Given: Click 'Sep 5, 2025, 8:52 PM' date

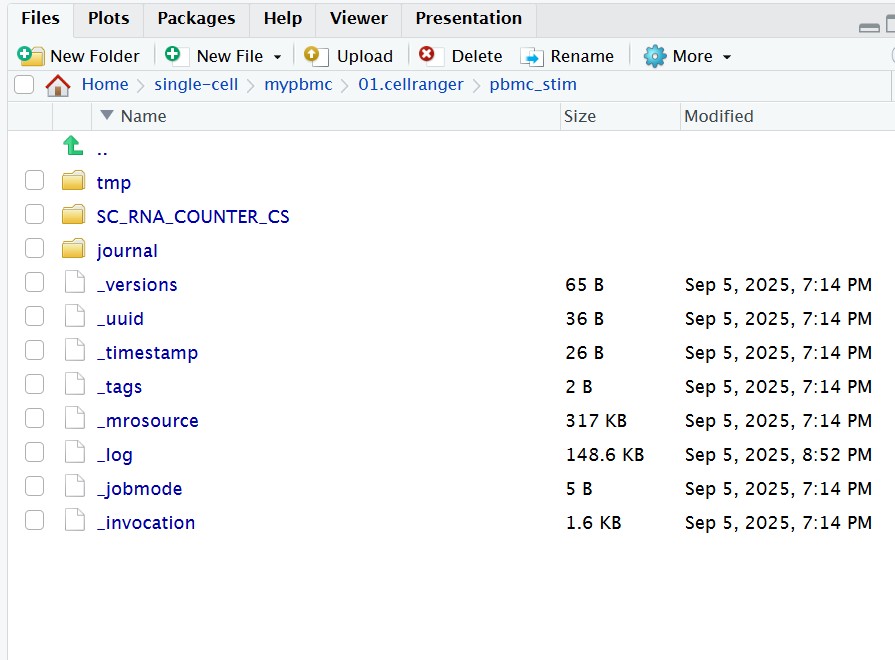Looking at the screenshot, I should pyautogui.click(x=778, y=455).
